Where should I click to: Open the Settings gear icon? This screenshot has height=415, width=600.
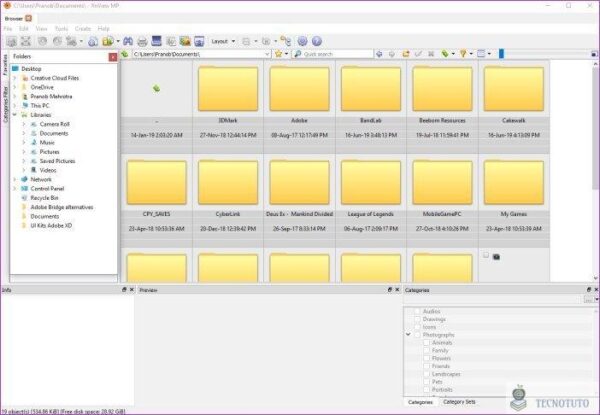302,41
